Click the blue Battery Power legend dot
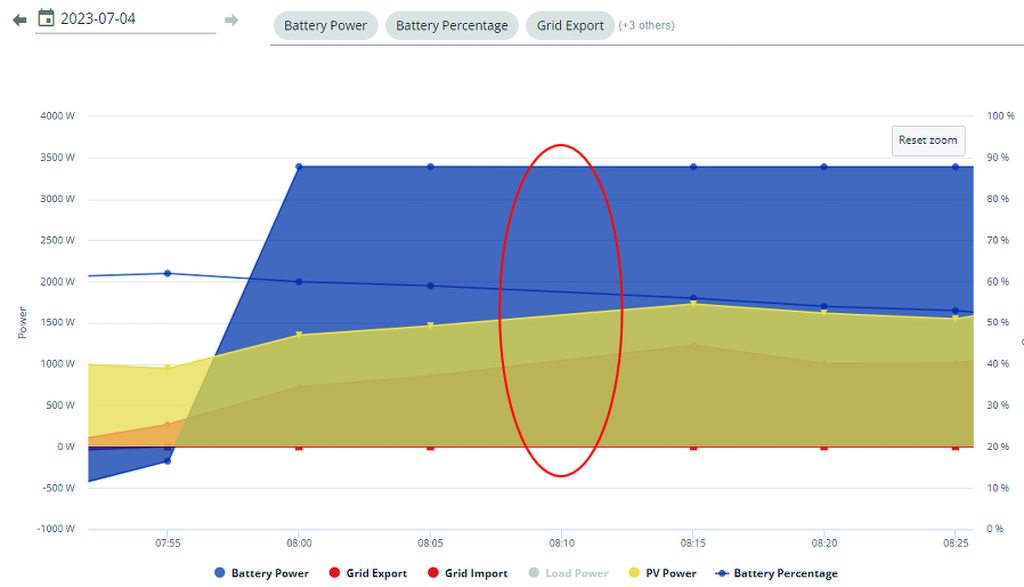The width and height of the screenshot is (1024, 587). tap(220, 573)
